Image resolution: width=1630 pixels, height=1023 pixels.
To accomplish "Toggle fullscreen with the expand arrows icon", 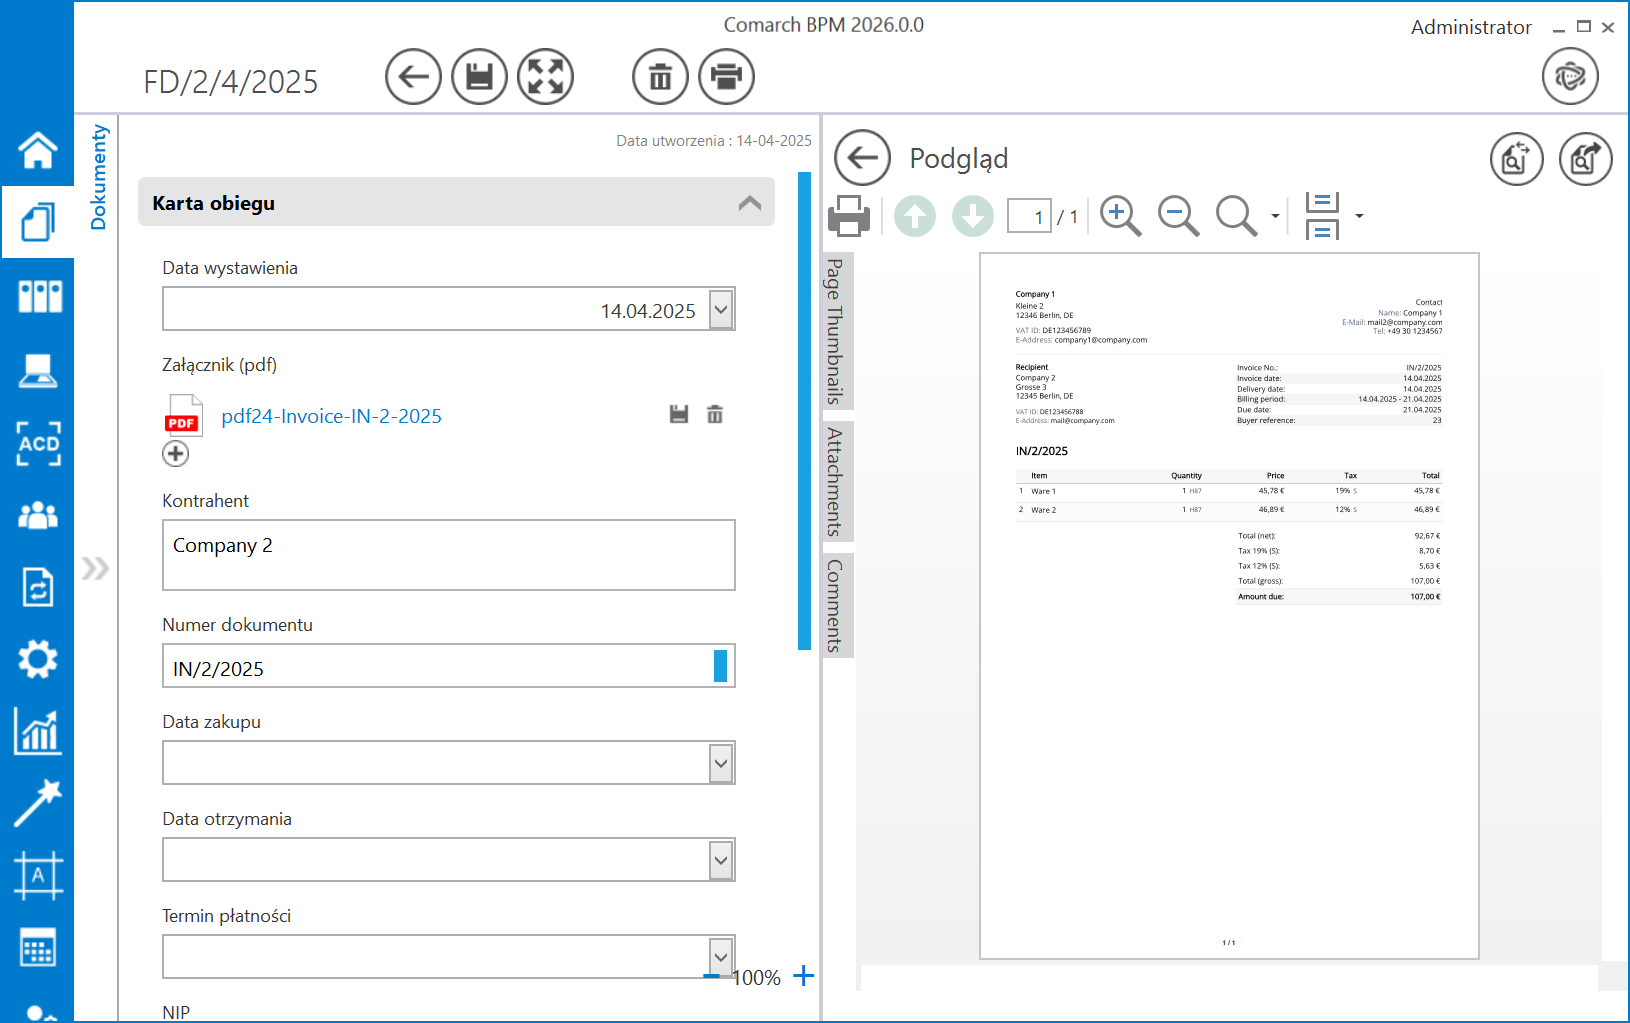I will pyautogui.click(x=545, y=77).
